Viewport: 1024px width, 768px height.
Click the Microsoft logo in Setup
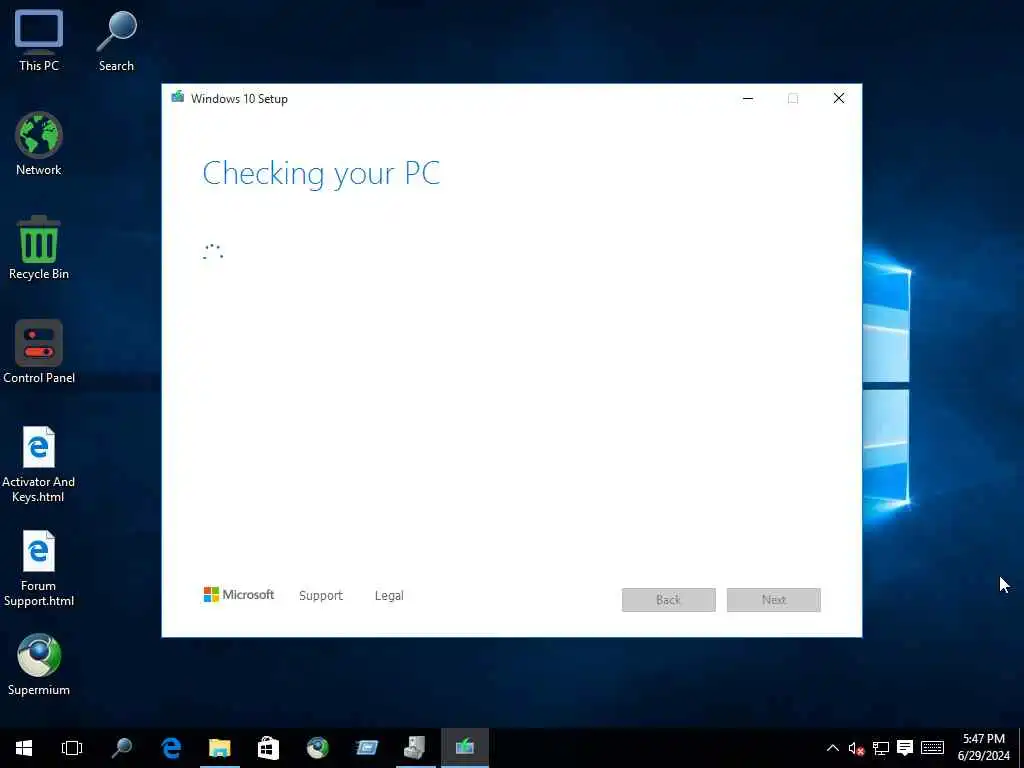[x=239, y=595]
